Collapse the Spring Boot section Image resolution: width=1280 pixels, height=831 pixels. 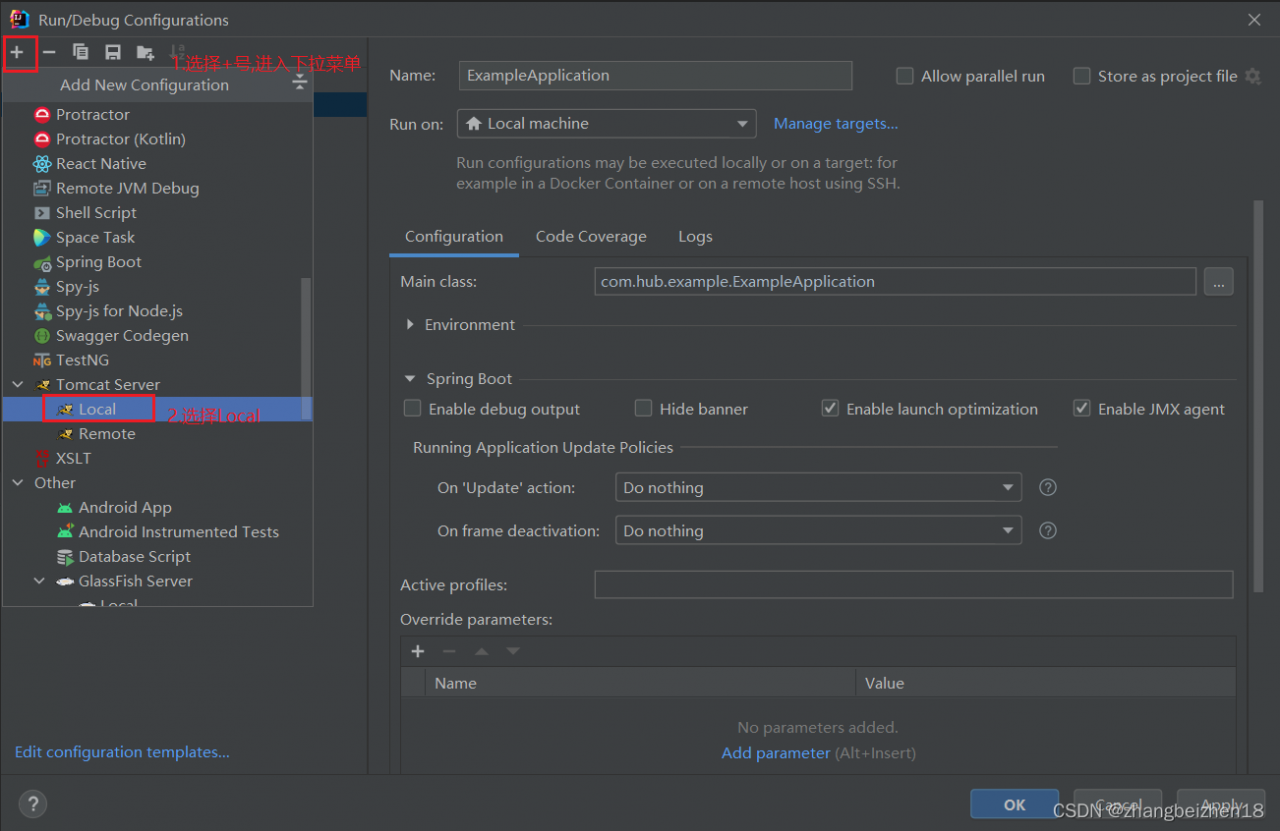410,379
